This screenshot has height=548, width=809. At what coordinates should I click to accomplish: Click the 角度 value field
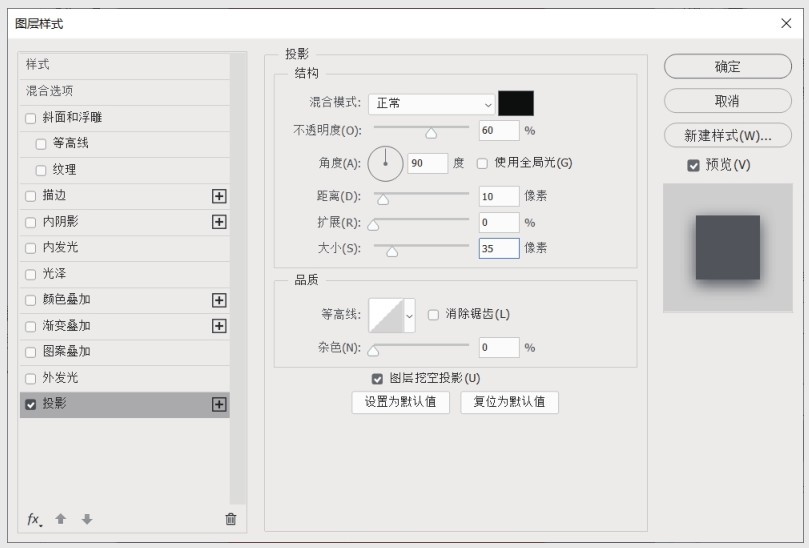pos(428,164)
